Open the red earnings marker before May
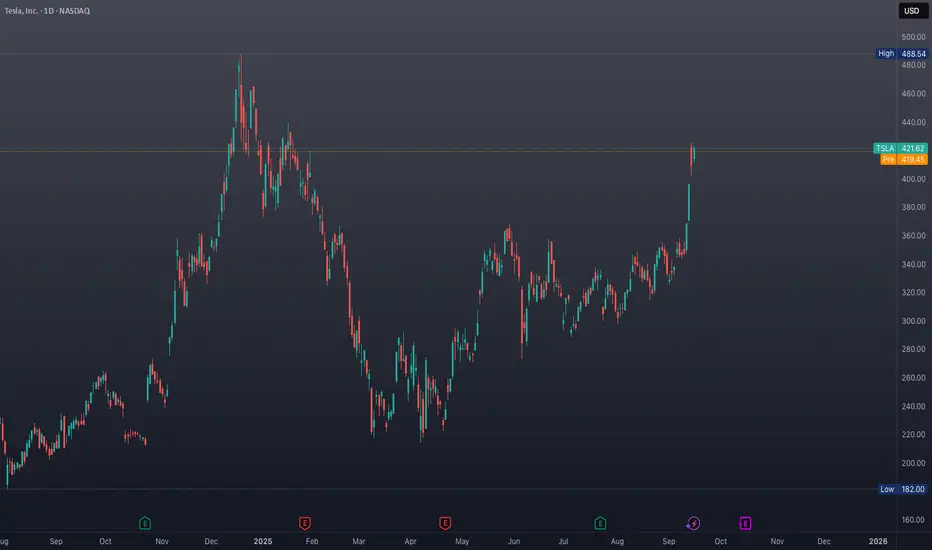Screen dimensions: 932x550 (445, 523)
